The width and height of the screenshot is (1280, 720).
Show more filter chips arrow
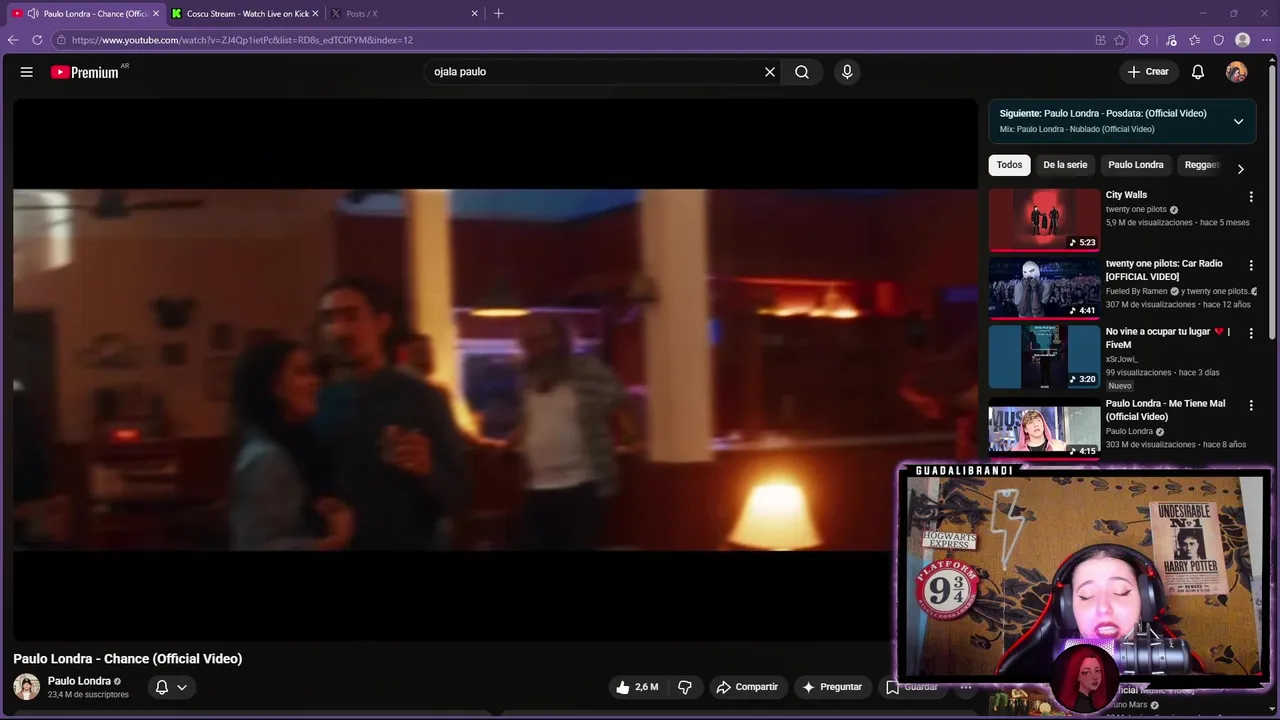pos(1241,169)
